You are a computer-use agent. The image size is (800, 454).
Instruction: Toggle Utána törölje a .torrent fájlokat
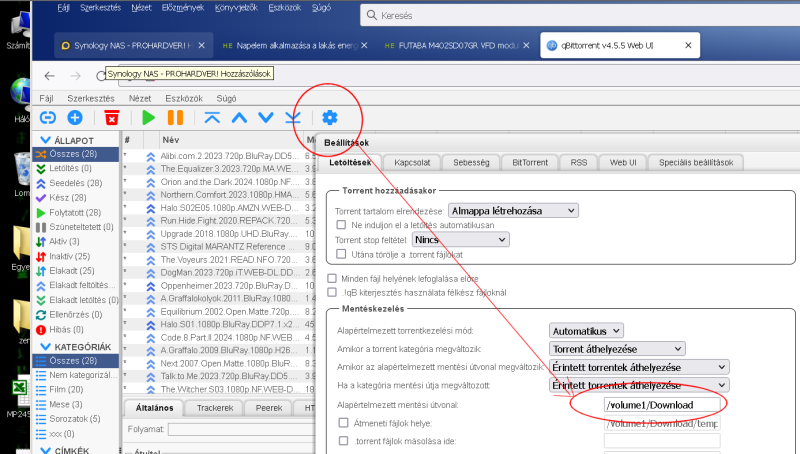click(341, 254)
